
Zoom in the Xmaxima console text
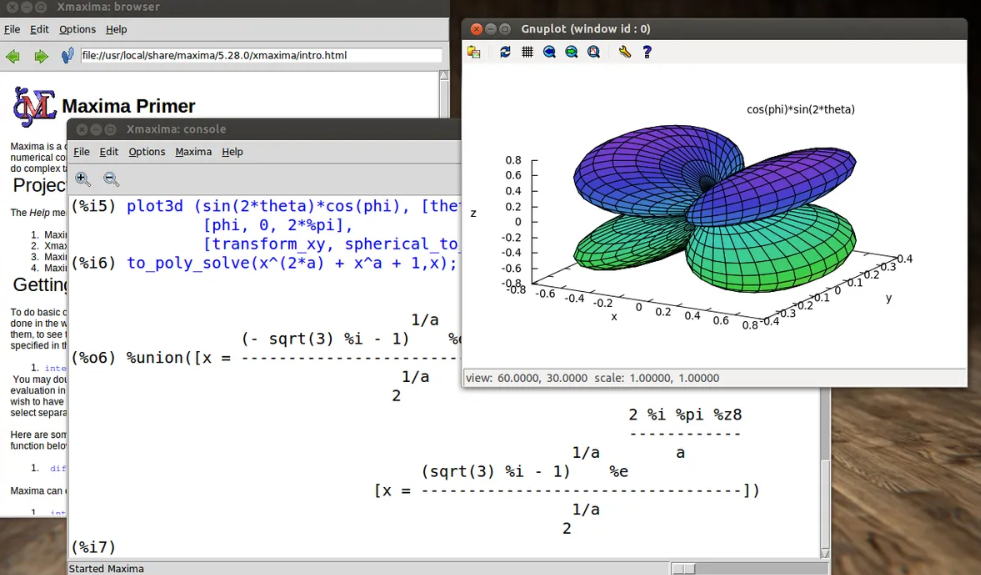point(83,180)
